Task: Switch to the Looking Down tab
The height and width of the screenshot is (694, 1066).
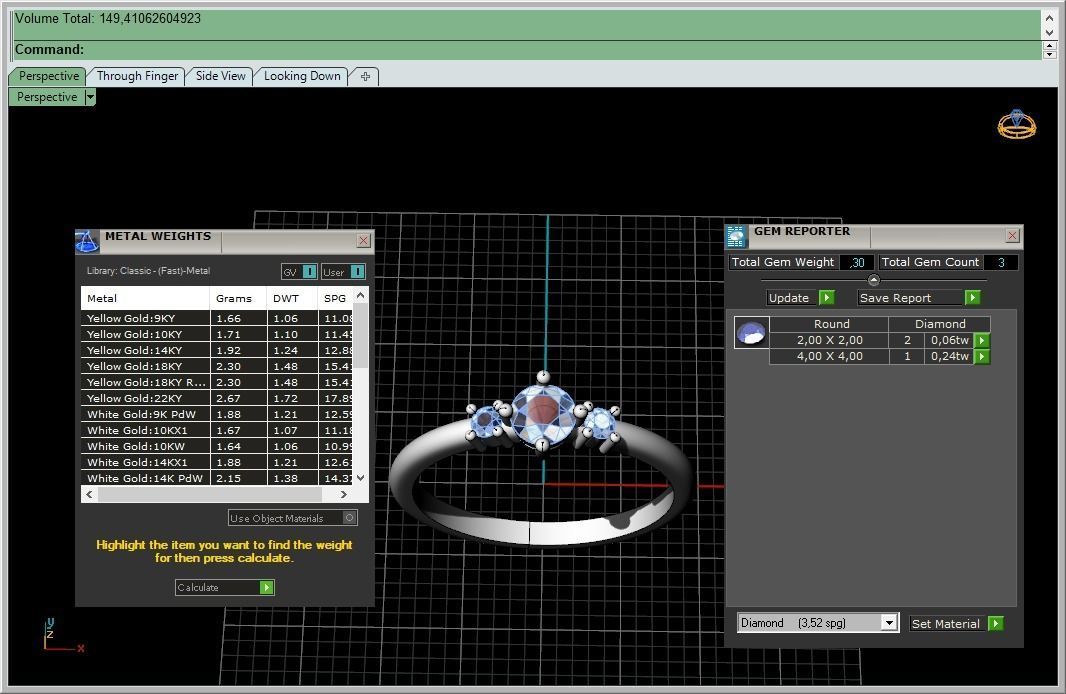Action: (x=302, y=76)
